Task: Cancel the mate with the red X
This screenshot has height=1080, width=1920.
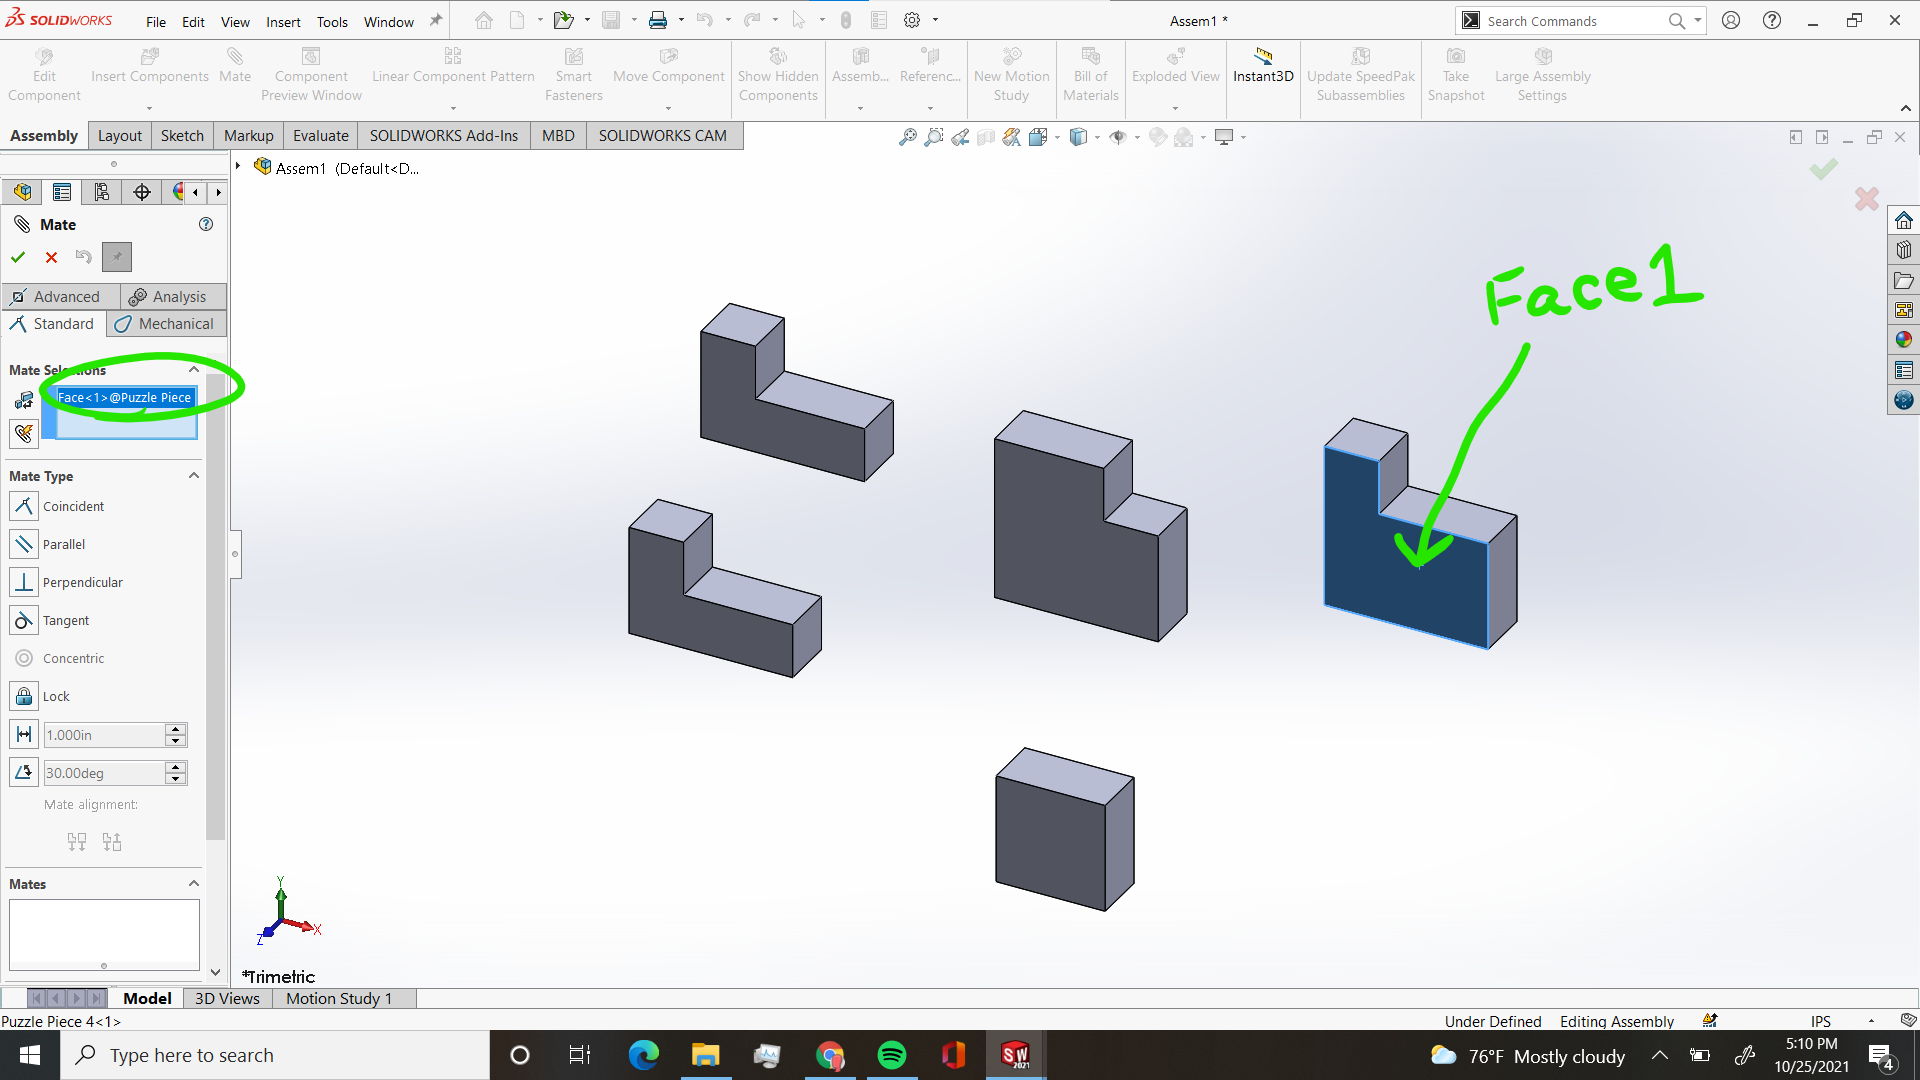Action: (x=51, y=257)
